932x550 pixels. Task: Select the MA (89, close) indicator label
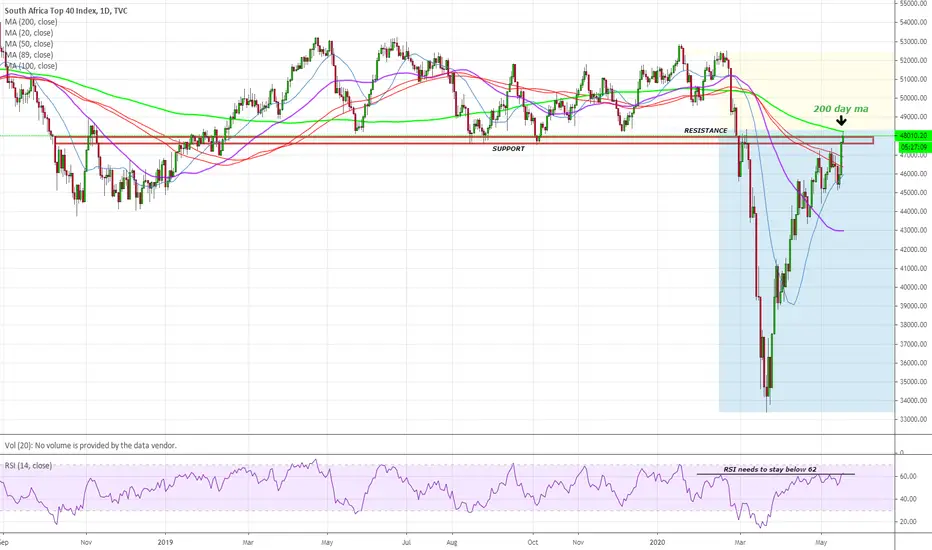[29, 55]
